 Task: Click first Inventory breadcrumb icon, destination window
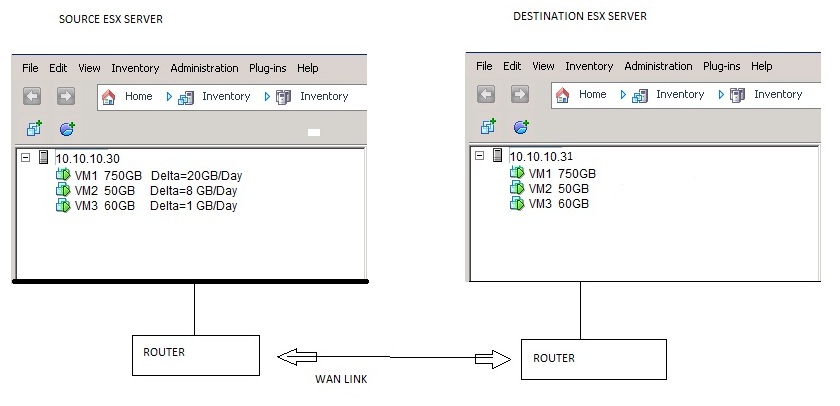(640, 95)
